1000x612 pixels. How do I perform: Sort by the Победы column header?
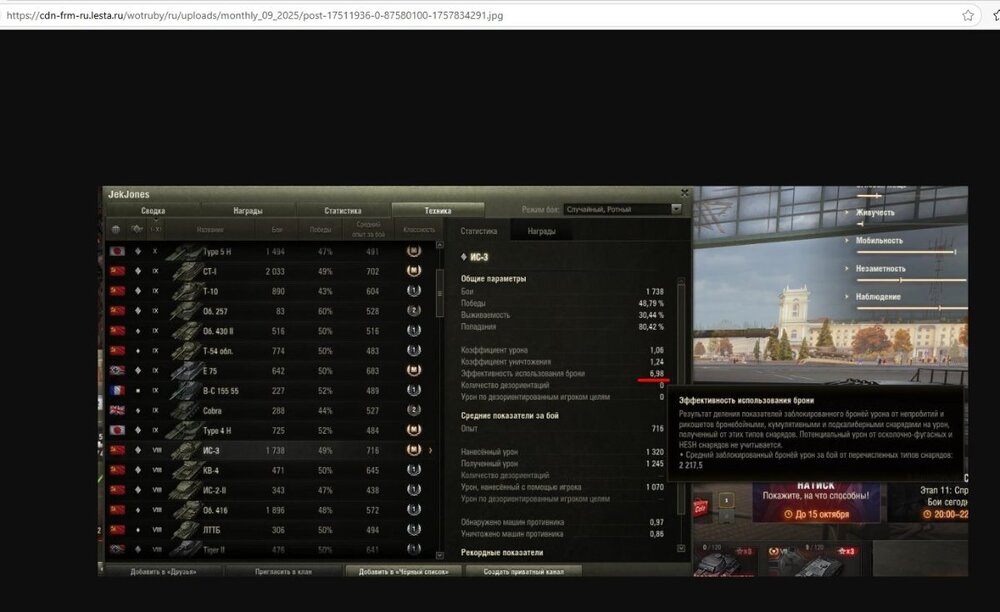(x=320, y=230)
